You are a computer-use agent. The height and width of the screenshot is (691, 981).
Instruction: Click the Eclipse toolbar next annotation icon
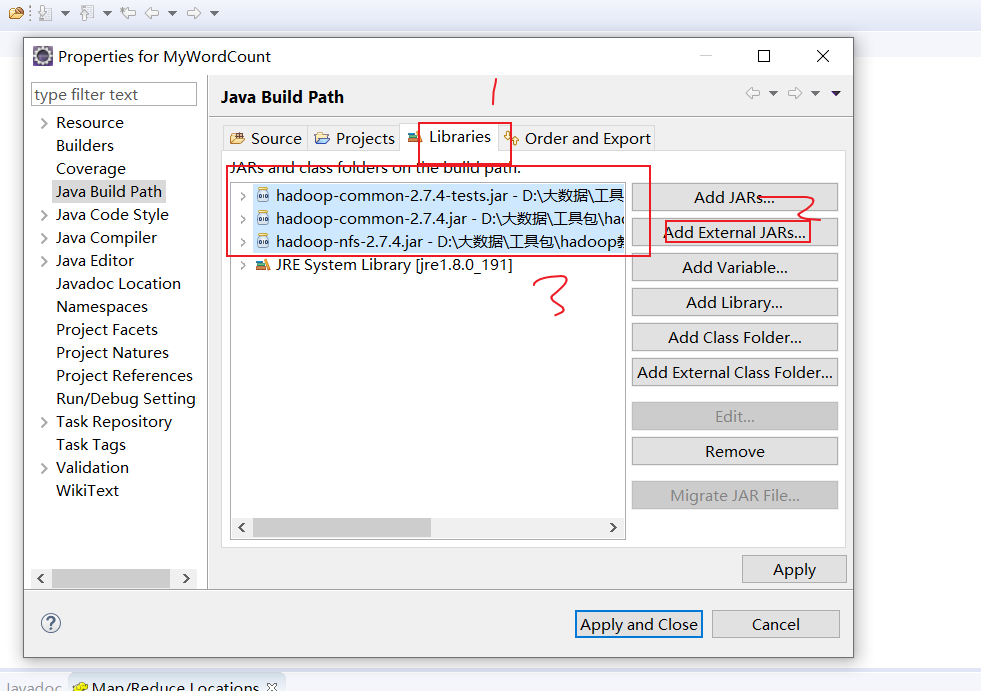(x=44, y=13)
